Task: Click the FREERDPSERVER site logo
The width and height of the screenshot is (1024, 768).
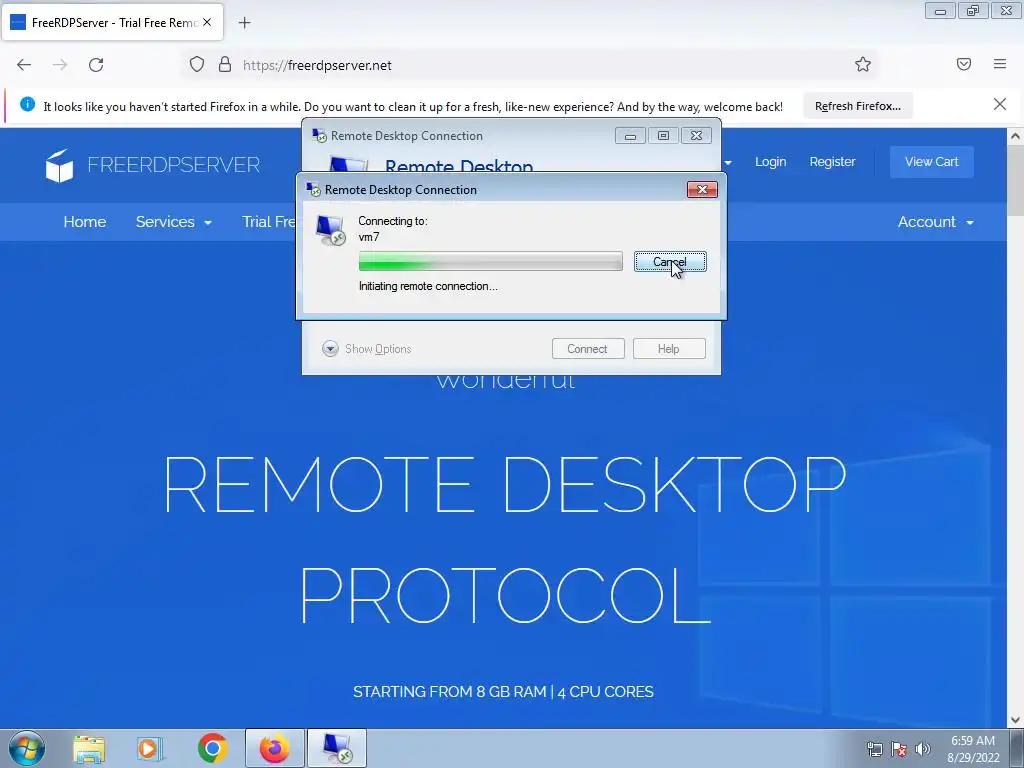Action: click(153, 165)
